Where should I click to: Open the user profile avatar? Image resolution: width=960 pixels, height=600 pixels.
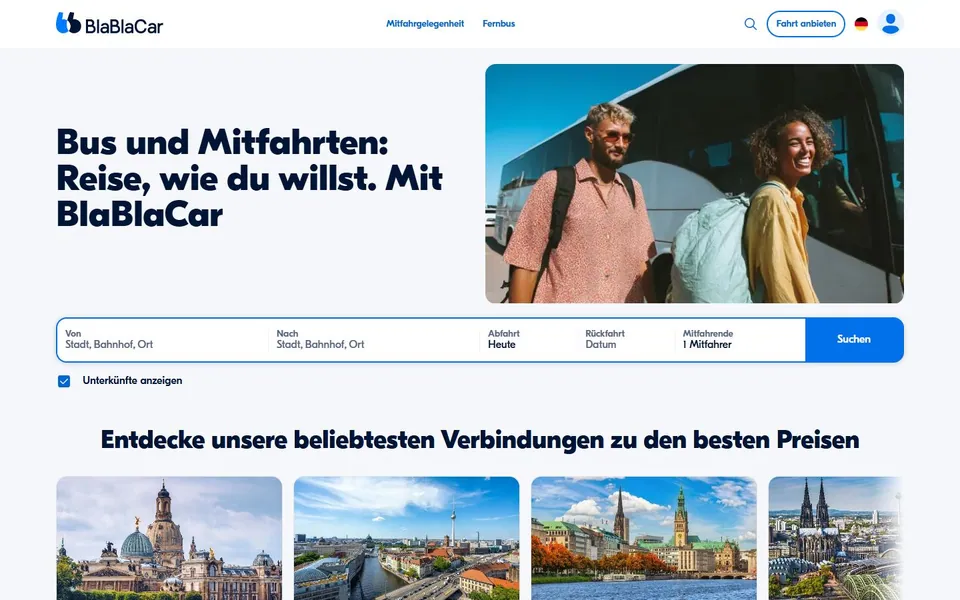click(x=890, y=23)
